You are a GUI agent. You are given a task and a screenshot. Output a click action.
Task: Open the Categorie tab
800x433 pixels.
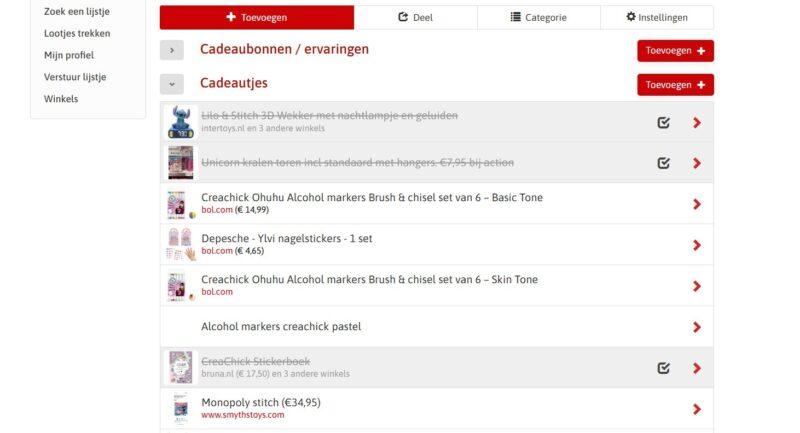(x=538, y=17)
